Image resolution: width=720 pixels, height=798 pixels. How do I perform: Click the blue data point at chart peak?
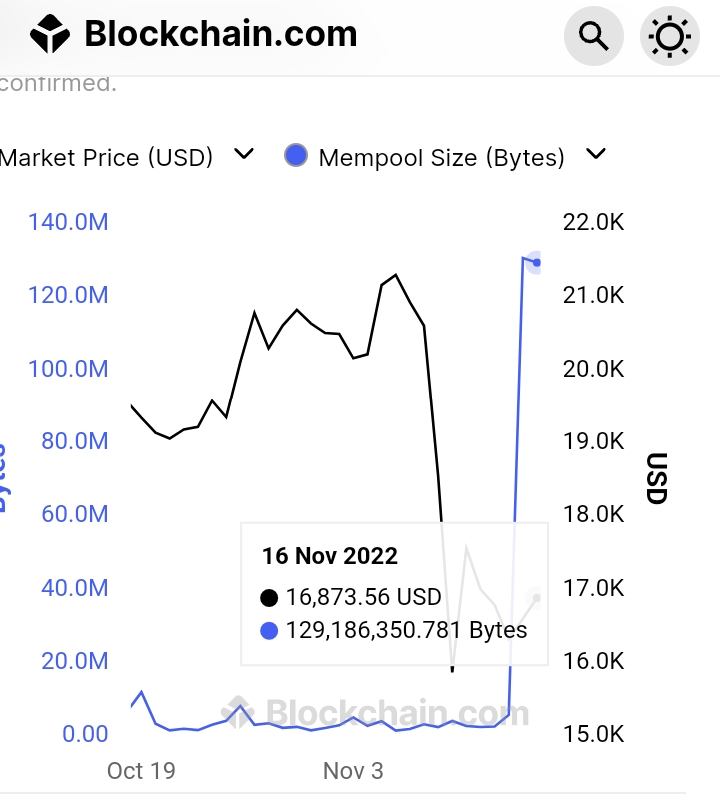pyautogui.click(x=537, y=263)
